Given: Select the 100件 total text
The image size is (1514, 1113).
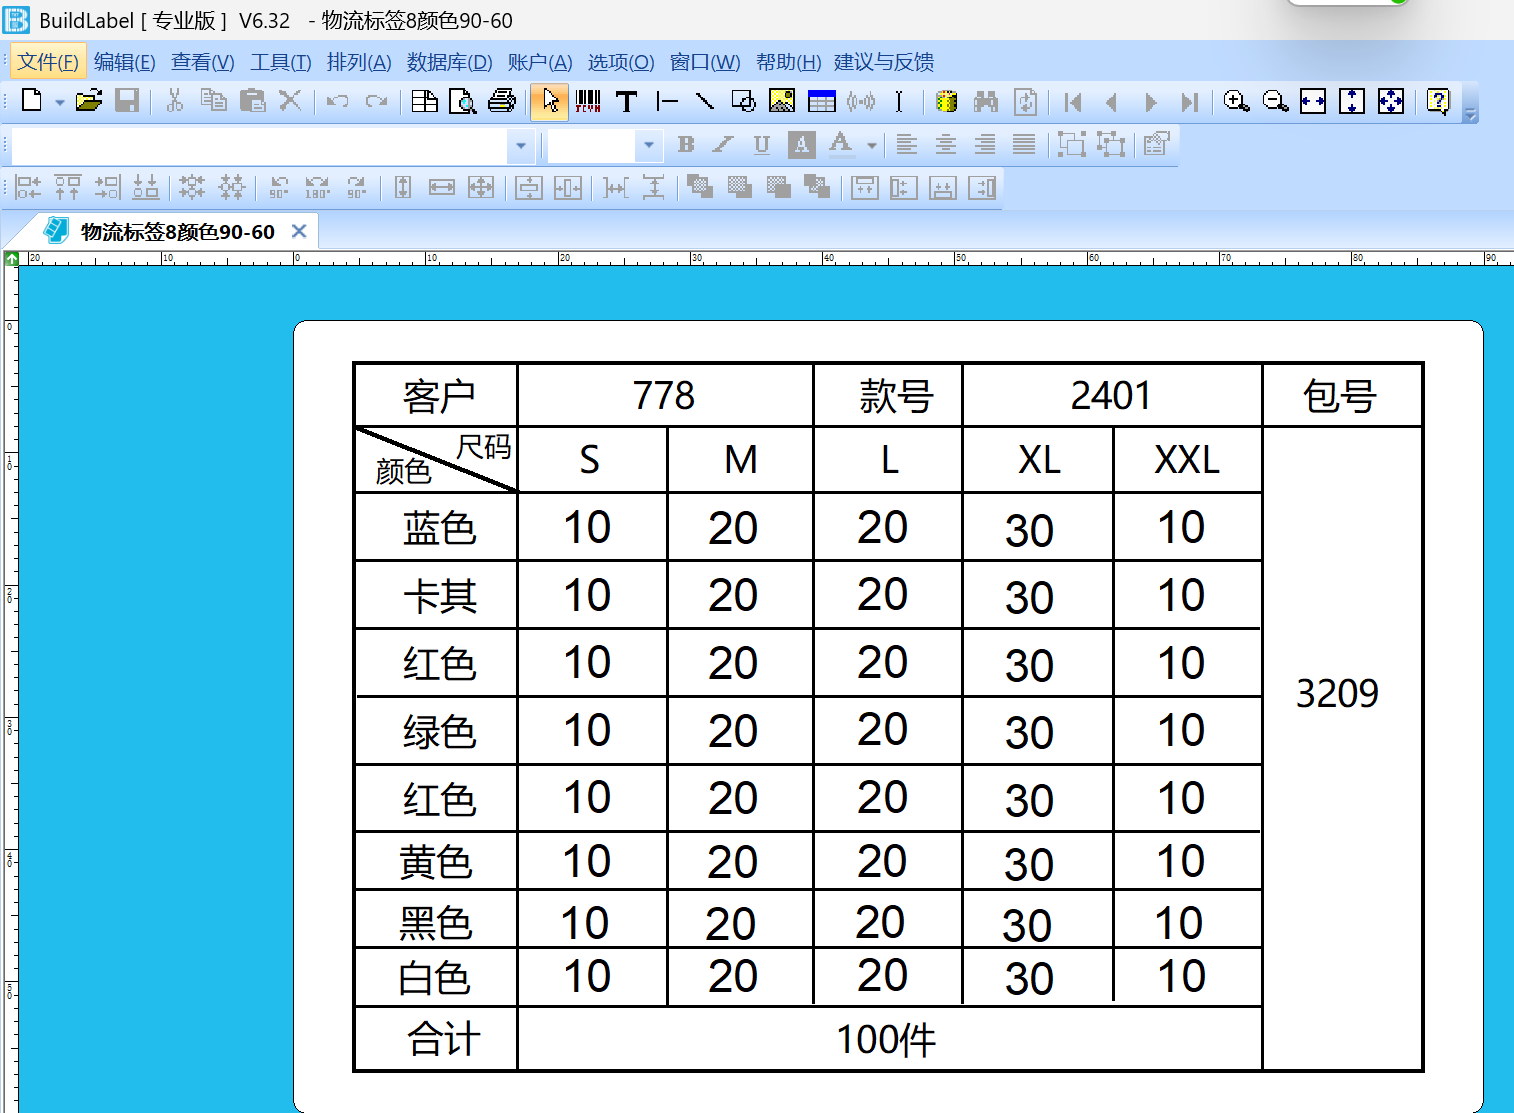Looking at the screenshot, I should (x=886, y=1040).
